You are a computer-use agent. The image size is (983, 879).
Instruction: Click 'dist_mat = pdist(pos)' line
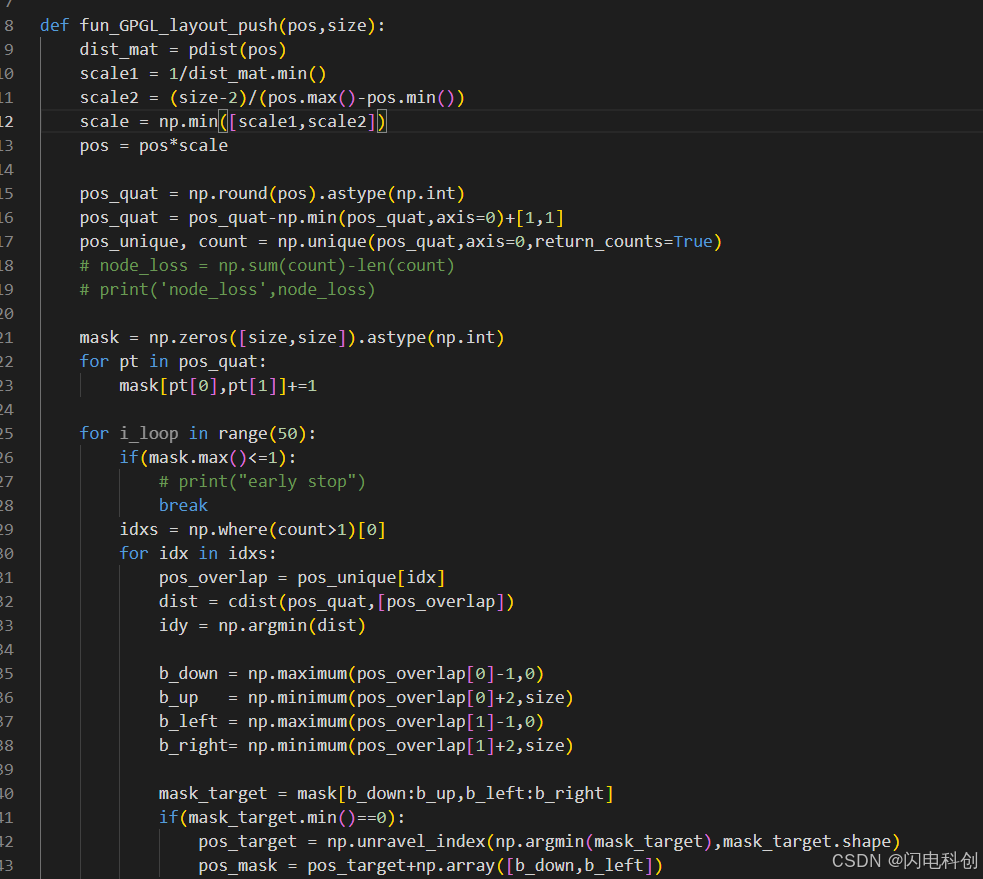tap(182, 50)
